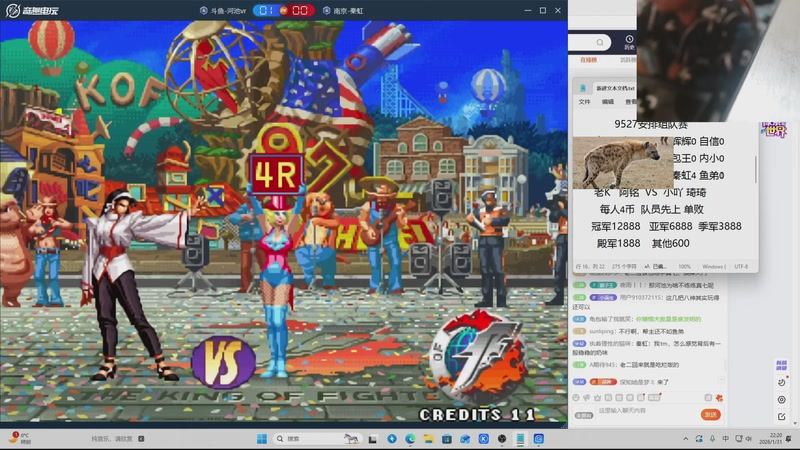Open the Notepad taskbar icon
Viewport: 800px width, 450px height.
[x=520, y=439]
